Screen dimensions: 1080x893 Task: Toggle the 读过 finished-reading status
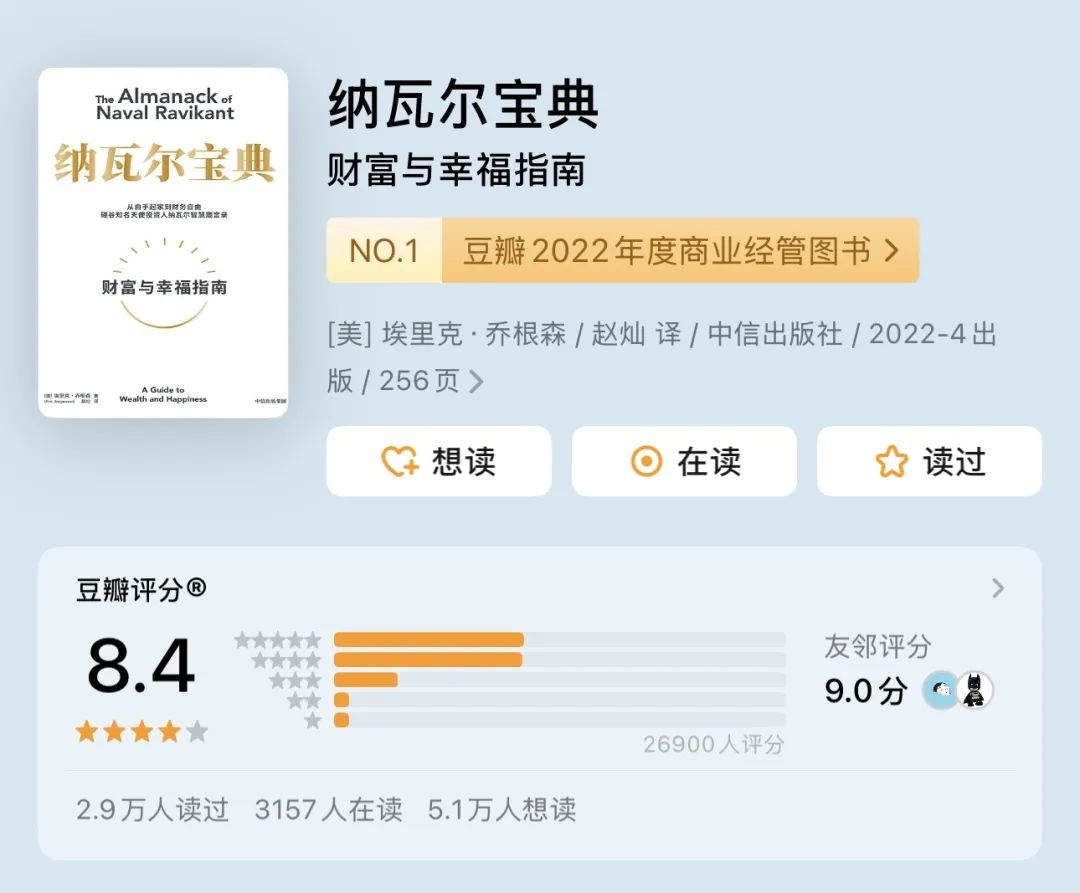pos(928,461)
